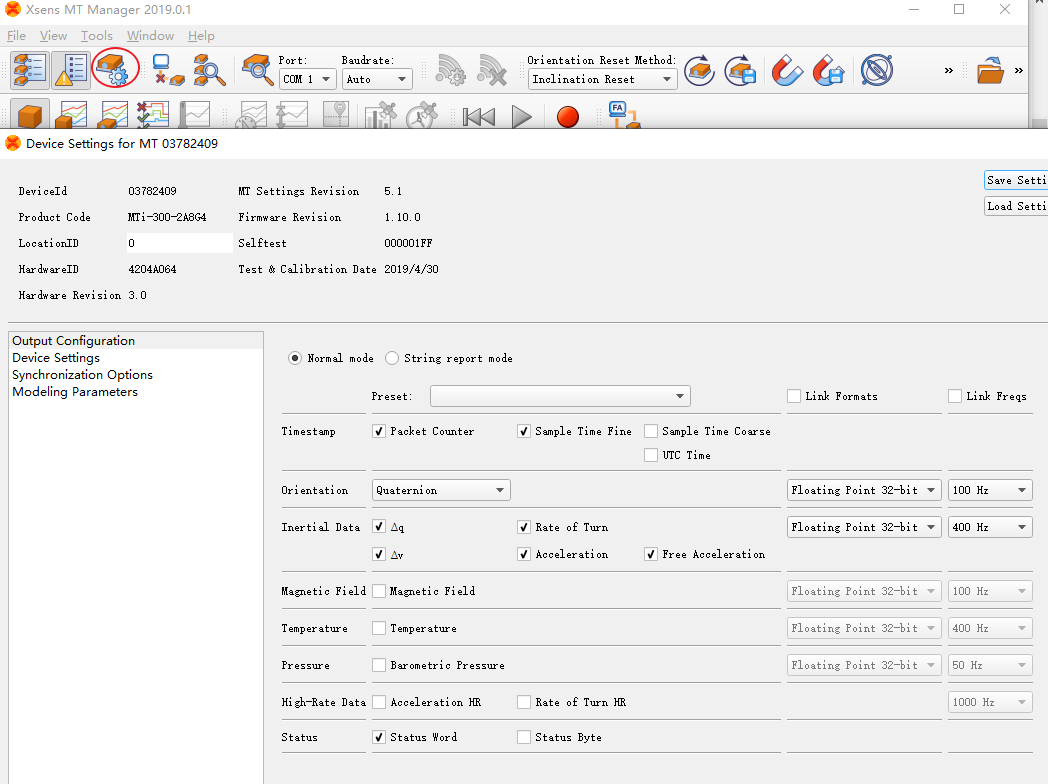
Task: Open the File menu
Action: pyautogui.click(x=16, y=36)
